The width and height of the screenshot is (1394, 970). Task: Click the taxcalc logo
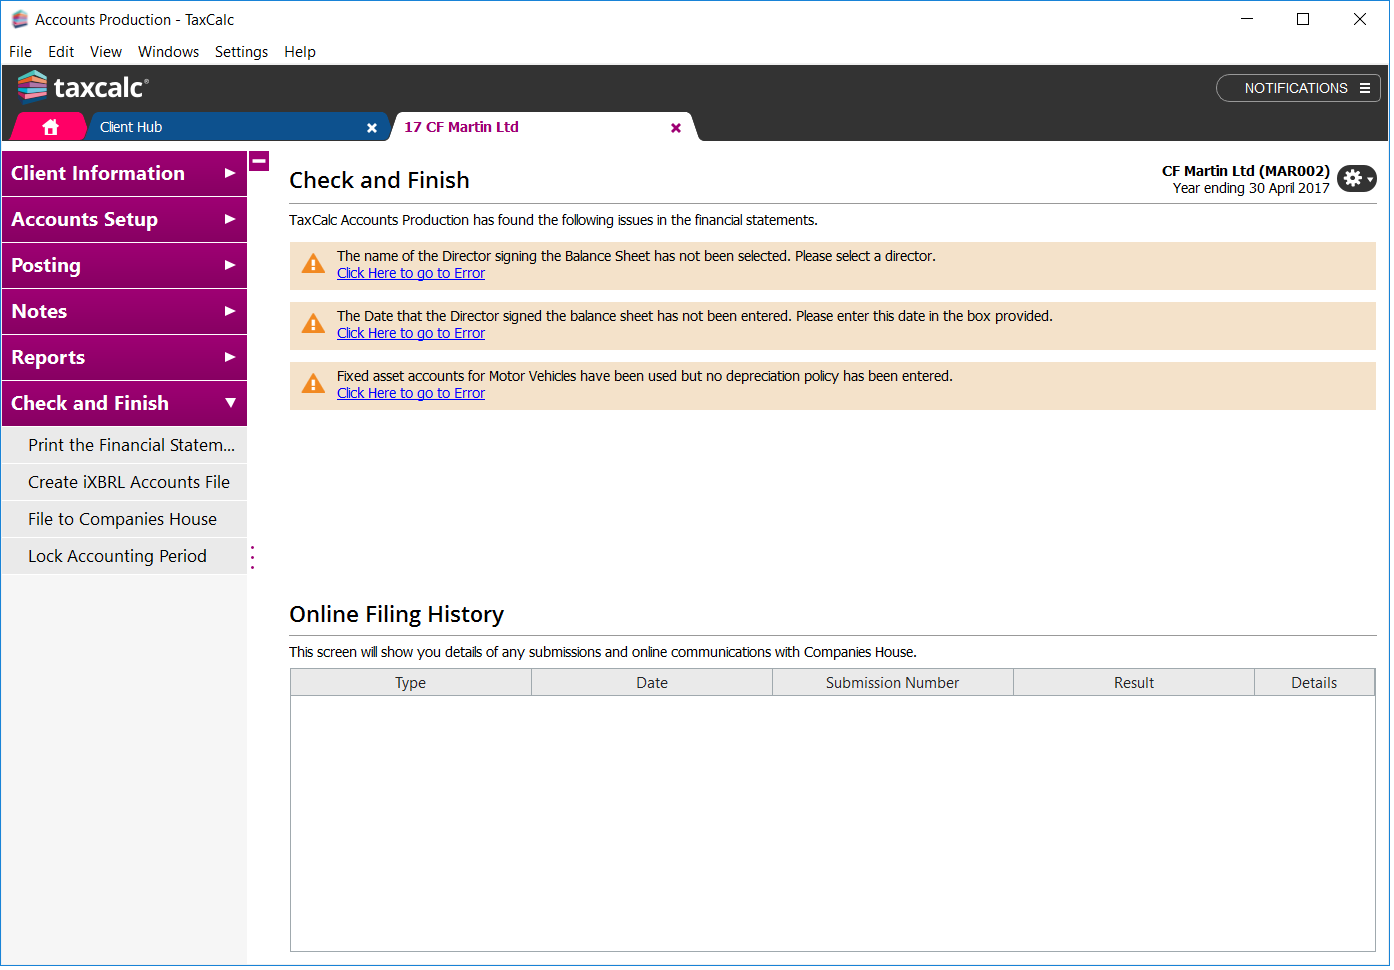pos(83,88)
